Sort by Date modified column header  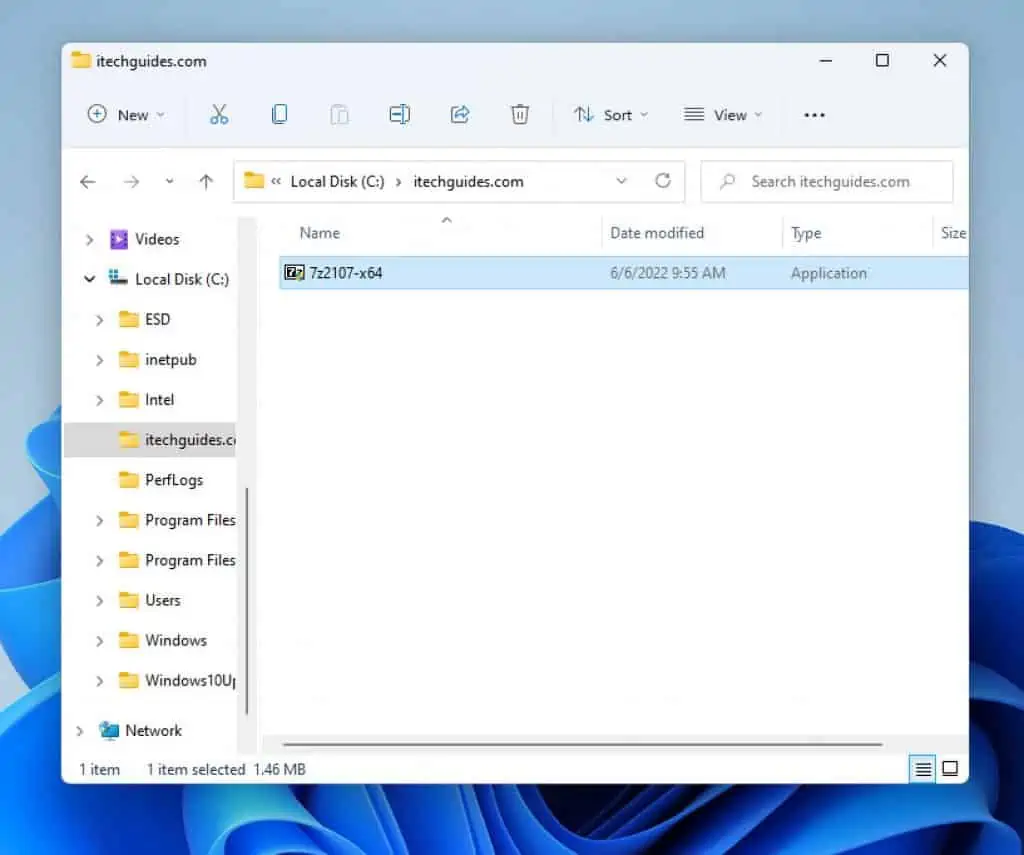(657, 233)
